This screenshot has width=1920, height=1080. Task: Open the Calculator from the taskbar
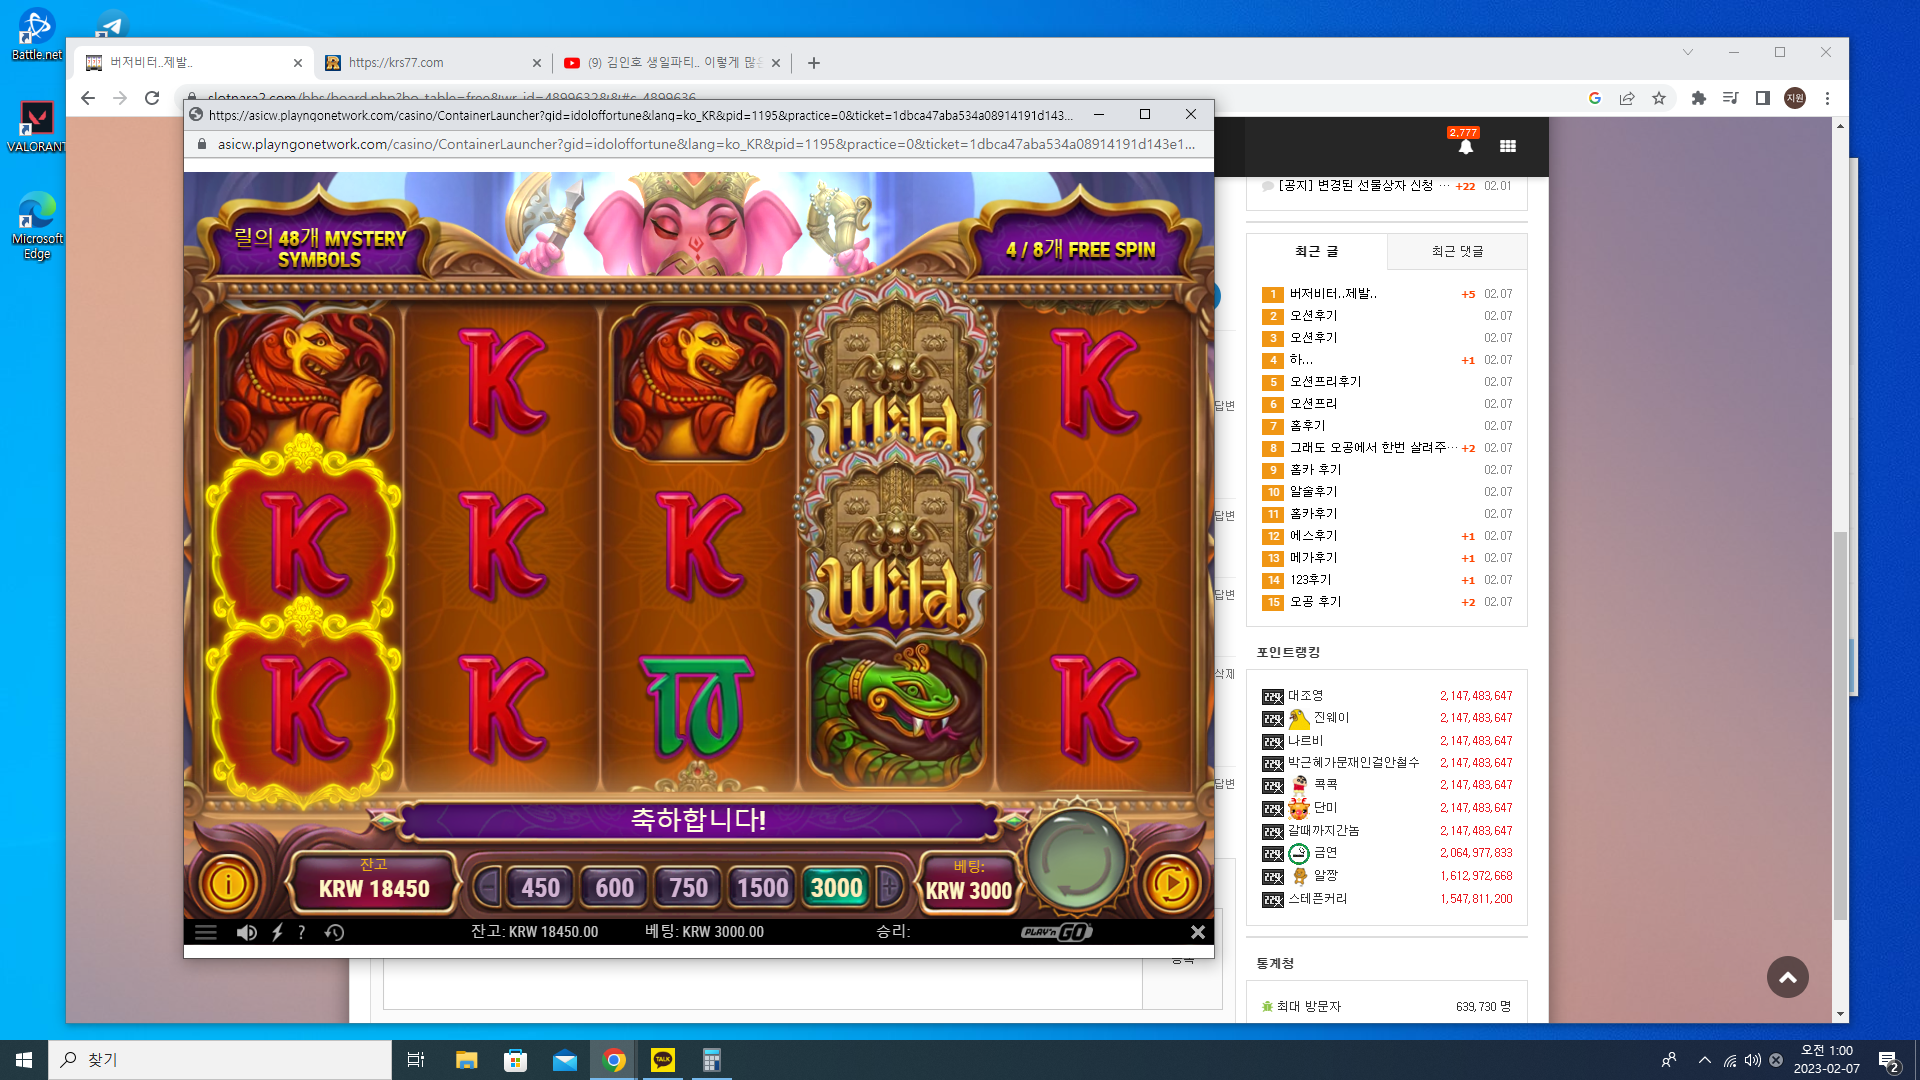pos(712,1060)
